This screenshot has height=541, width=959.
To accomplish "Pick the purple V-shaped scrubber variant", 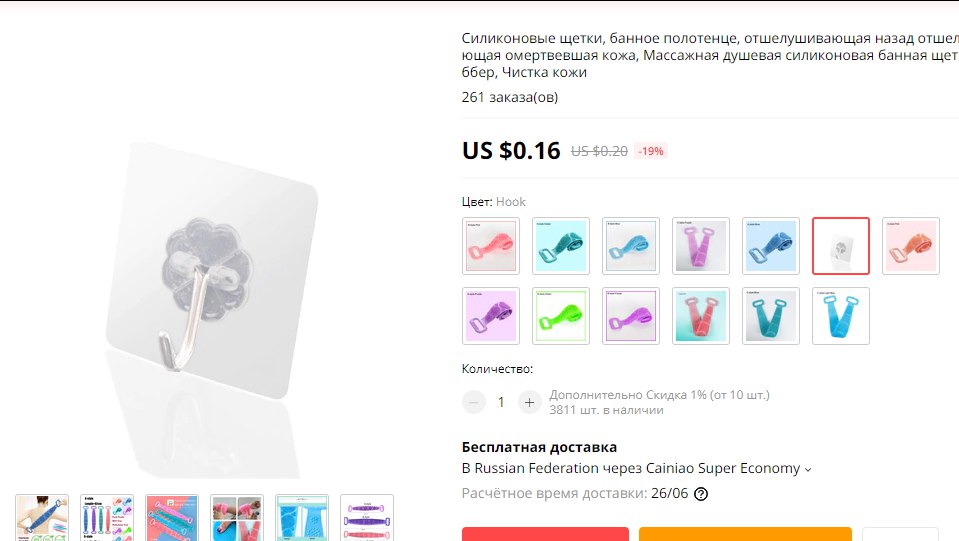I will click(x=701, y=246).
